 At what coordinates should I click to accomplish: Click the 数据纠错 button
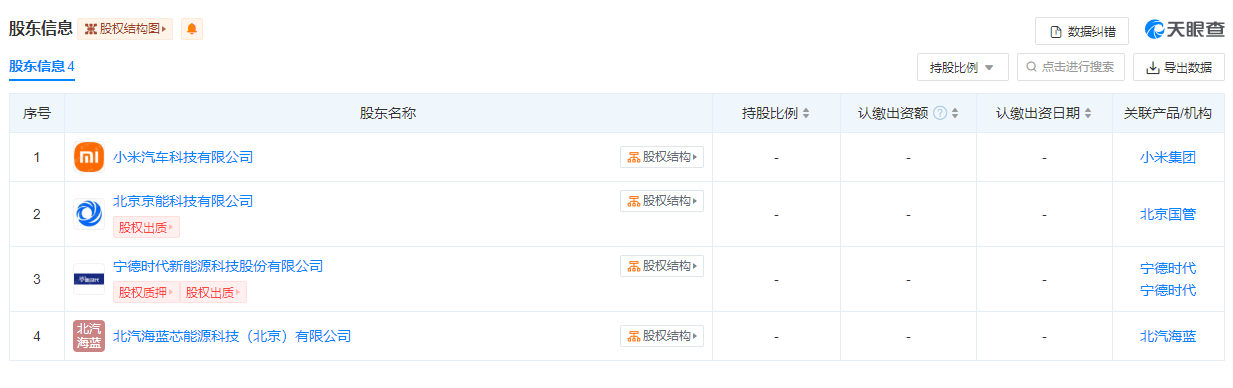1082,31
